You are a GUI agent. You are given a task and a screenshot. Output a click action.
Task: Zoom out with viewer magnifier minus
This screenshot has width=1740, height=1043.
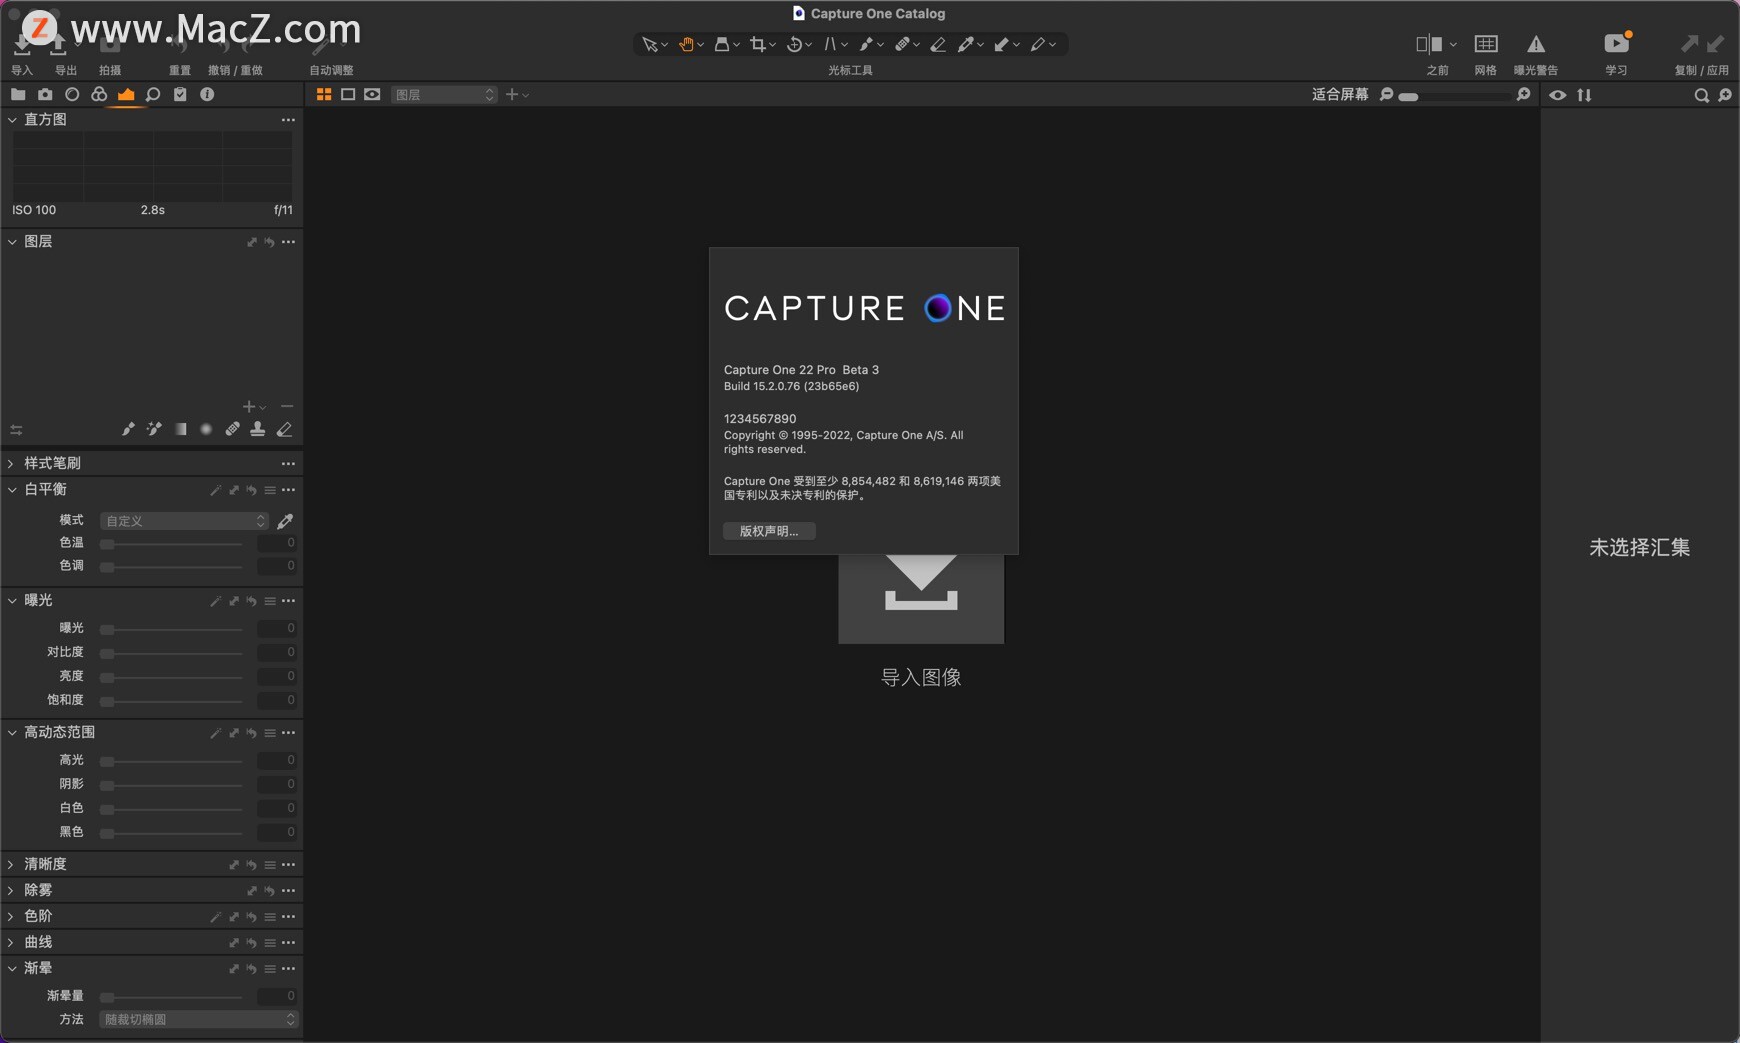point(1386,94)
